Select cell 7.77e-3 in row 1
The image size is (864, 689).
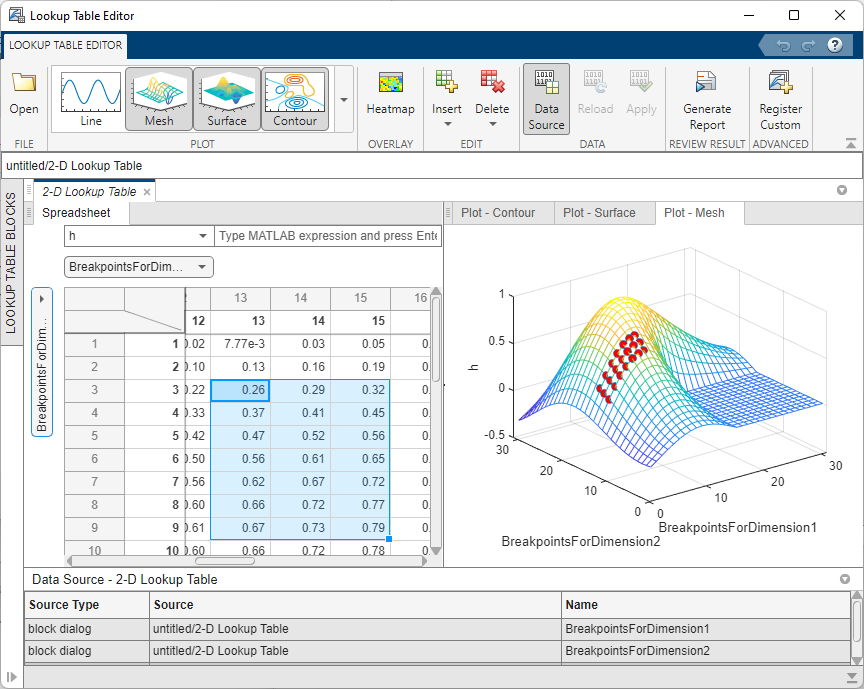[240, 344]
